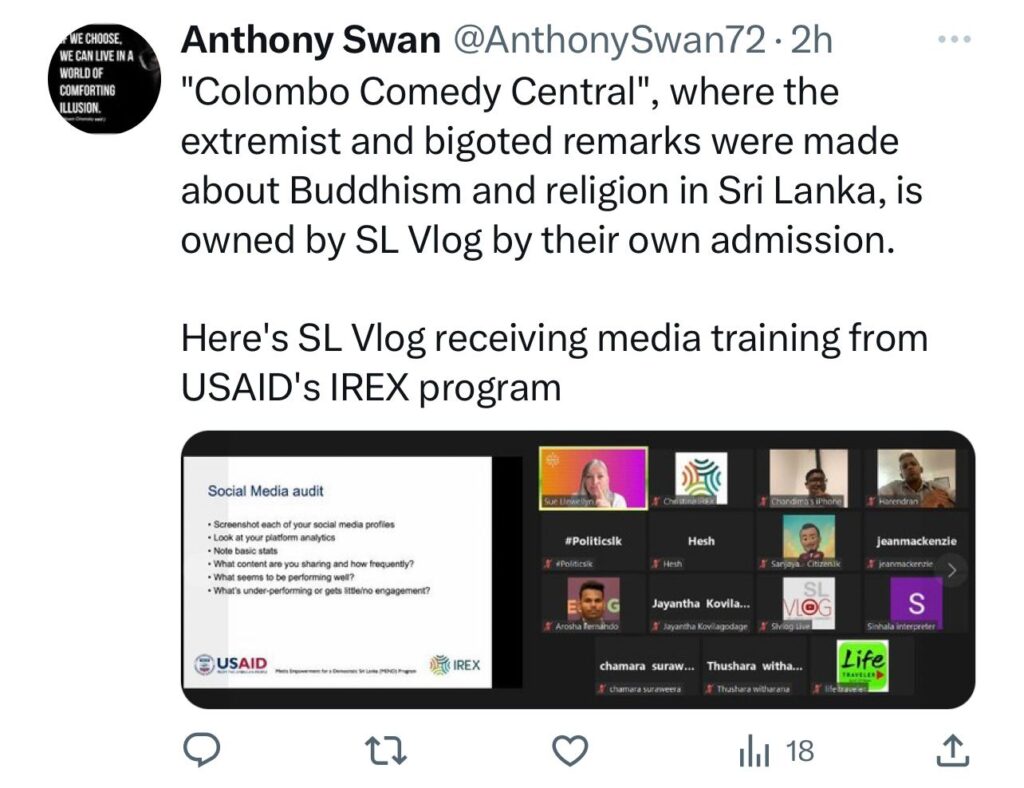Select the Life Traveler participant tile

(x=862, y=666)
